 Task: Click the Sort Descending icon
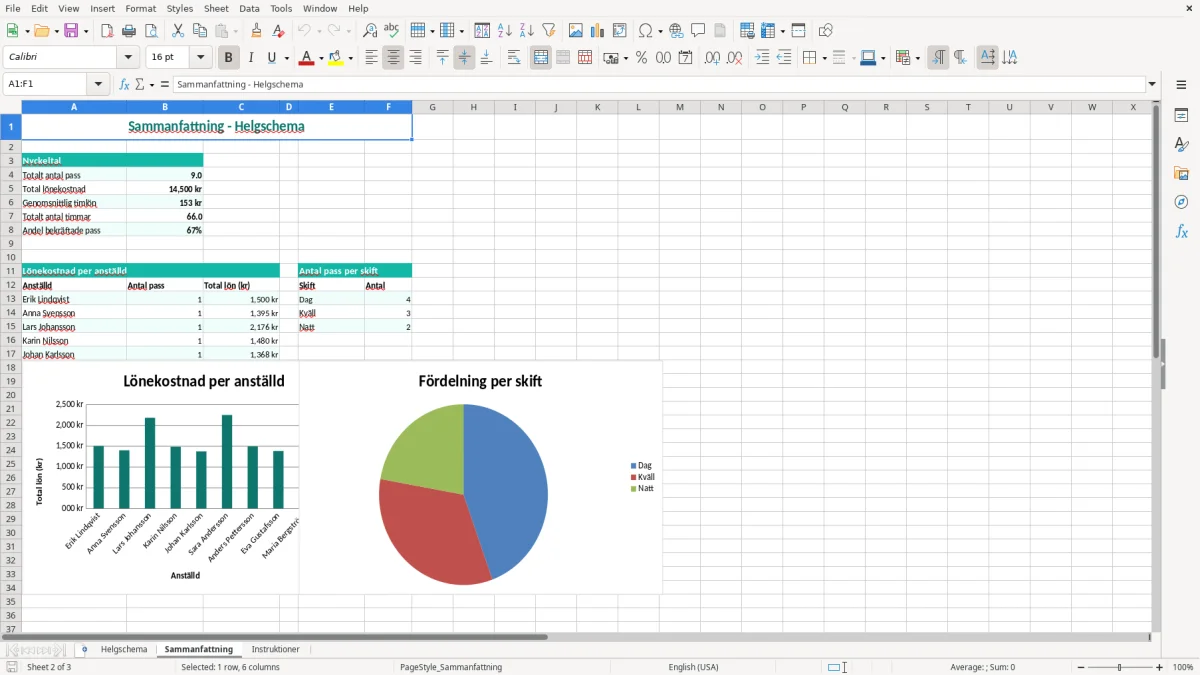tap(526, 31)
